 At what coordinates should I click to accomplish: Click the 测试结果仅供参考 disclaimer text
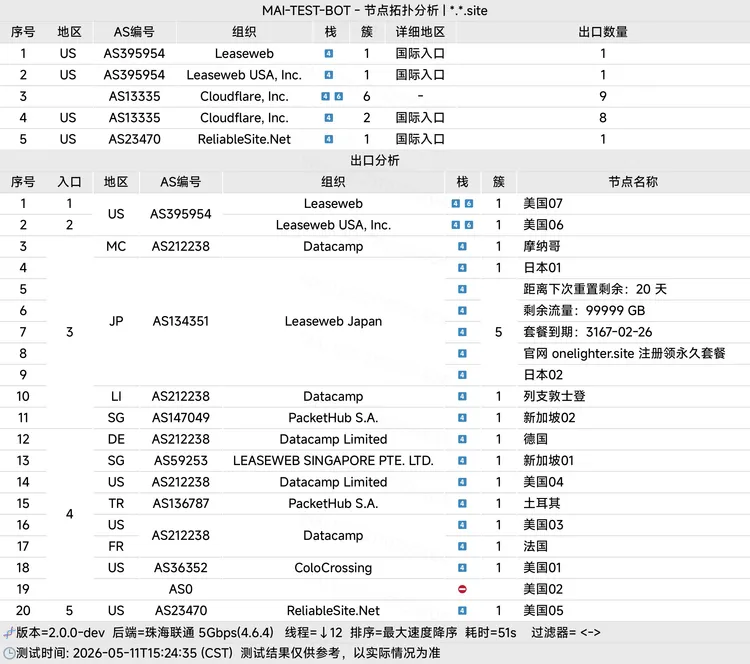pos(340,653)
